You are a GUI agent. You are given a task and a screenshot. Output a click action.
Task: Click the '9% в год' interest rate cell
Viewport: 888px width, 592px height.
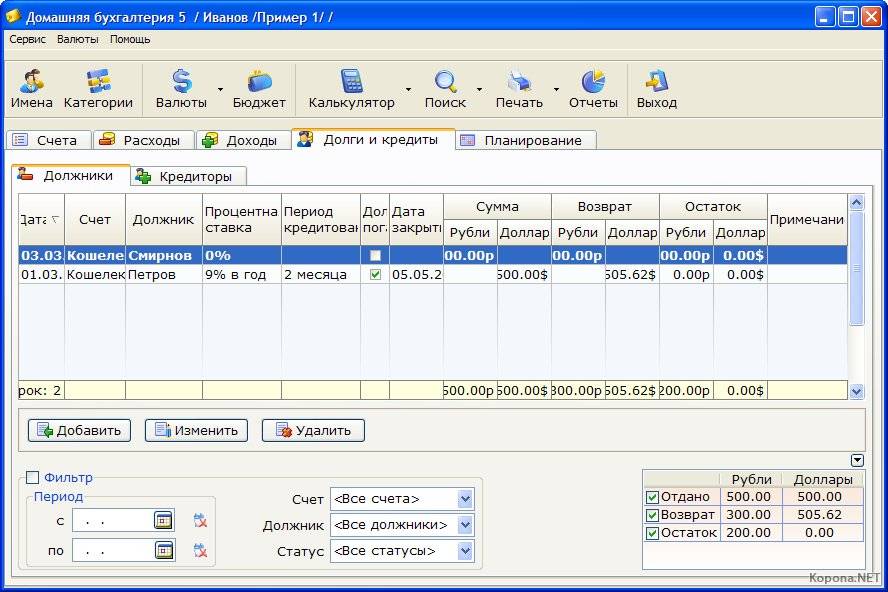click(x=242, y=275)
